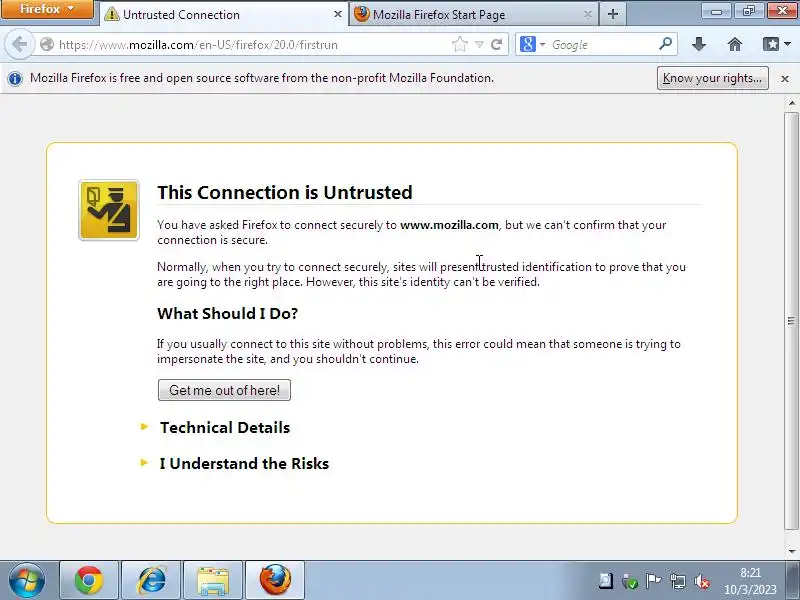The height and width of the screenshot is (600, 800).
Task: Switch to the Untrusted Connection tab
Action: coord(223,14)
